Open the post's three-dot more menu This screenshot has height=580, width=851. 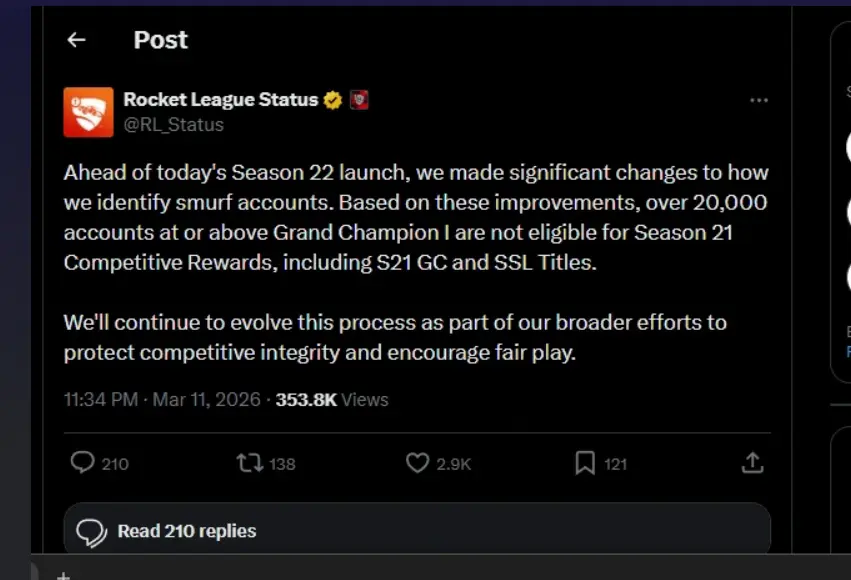(x=759, y=101)
